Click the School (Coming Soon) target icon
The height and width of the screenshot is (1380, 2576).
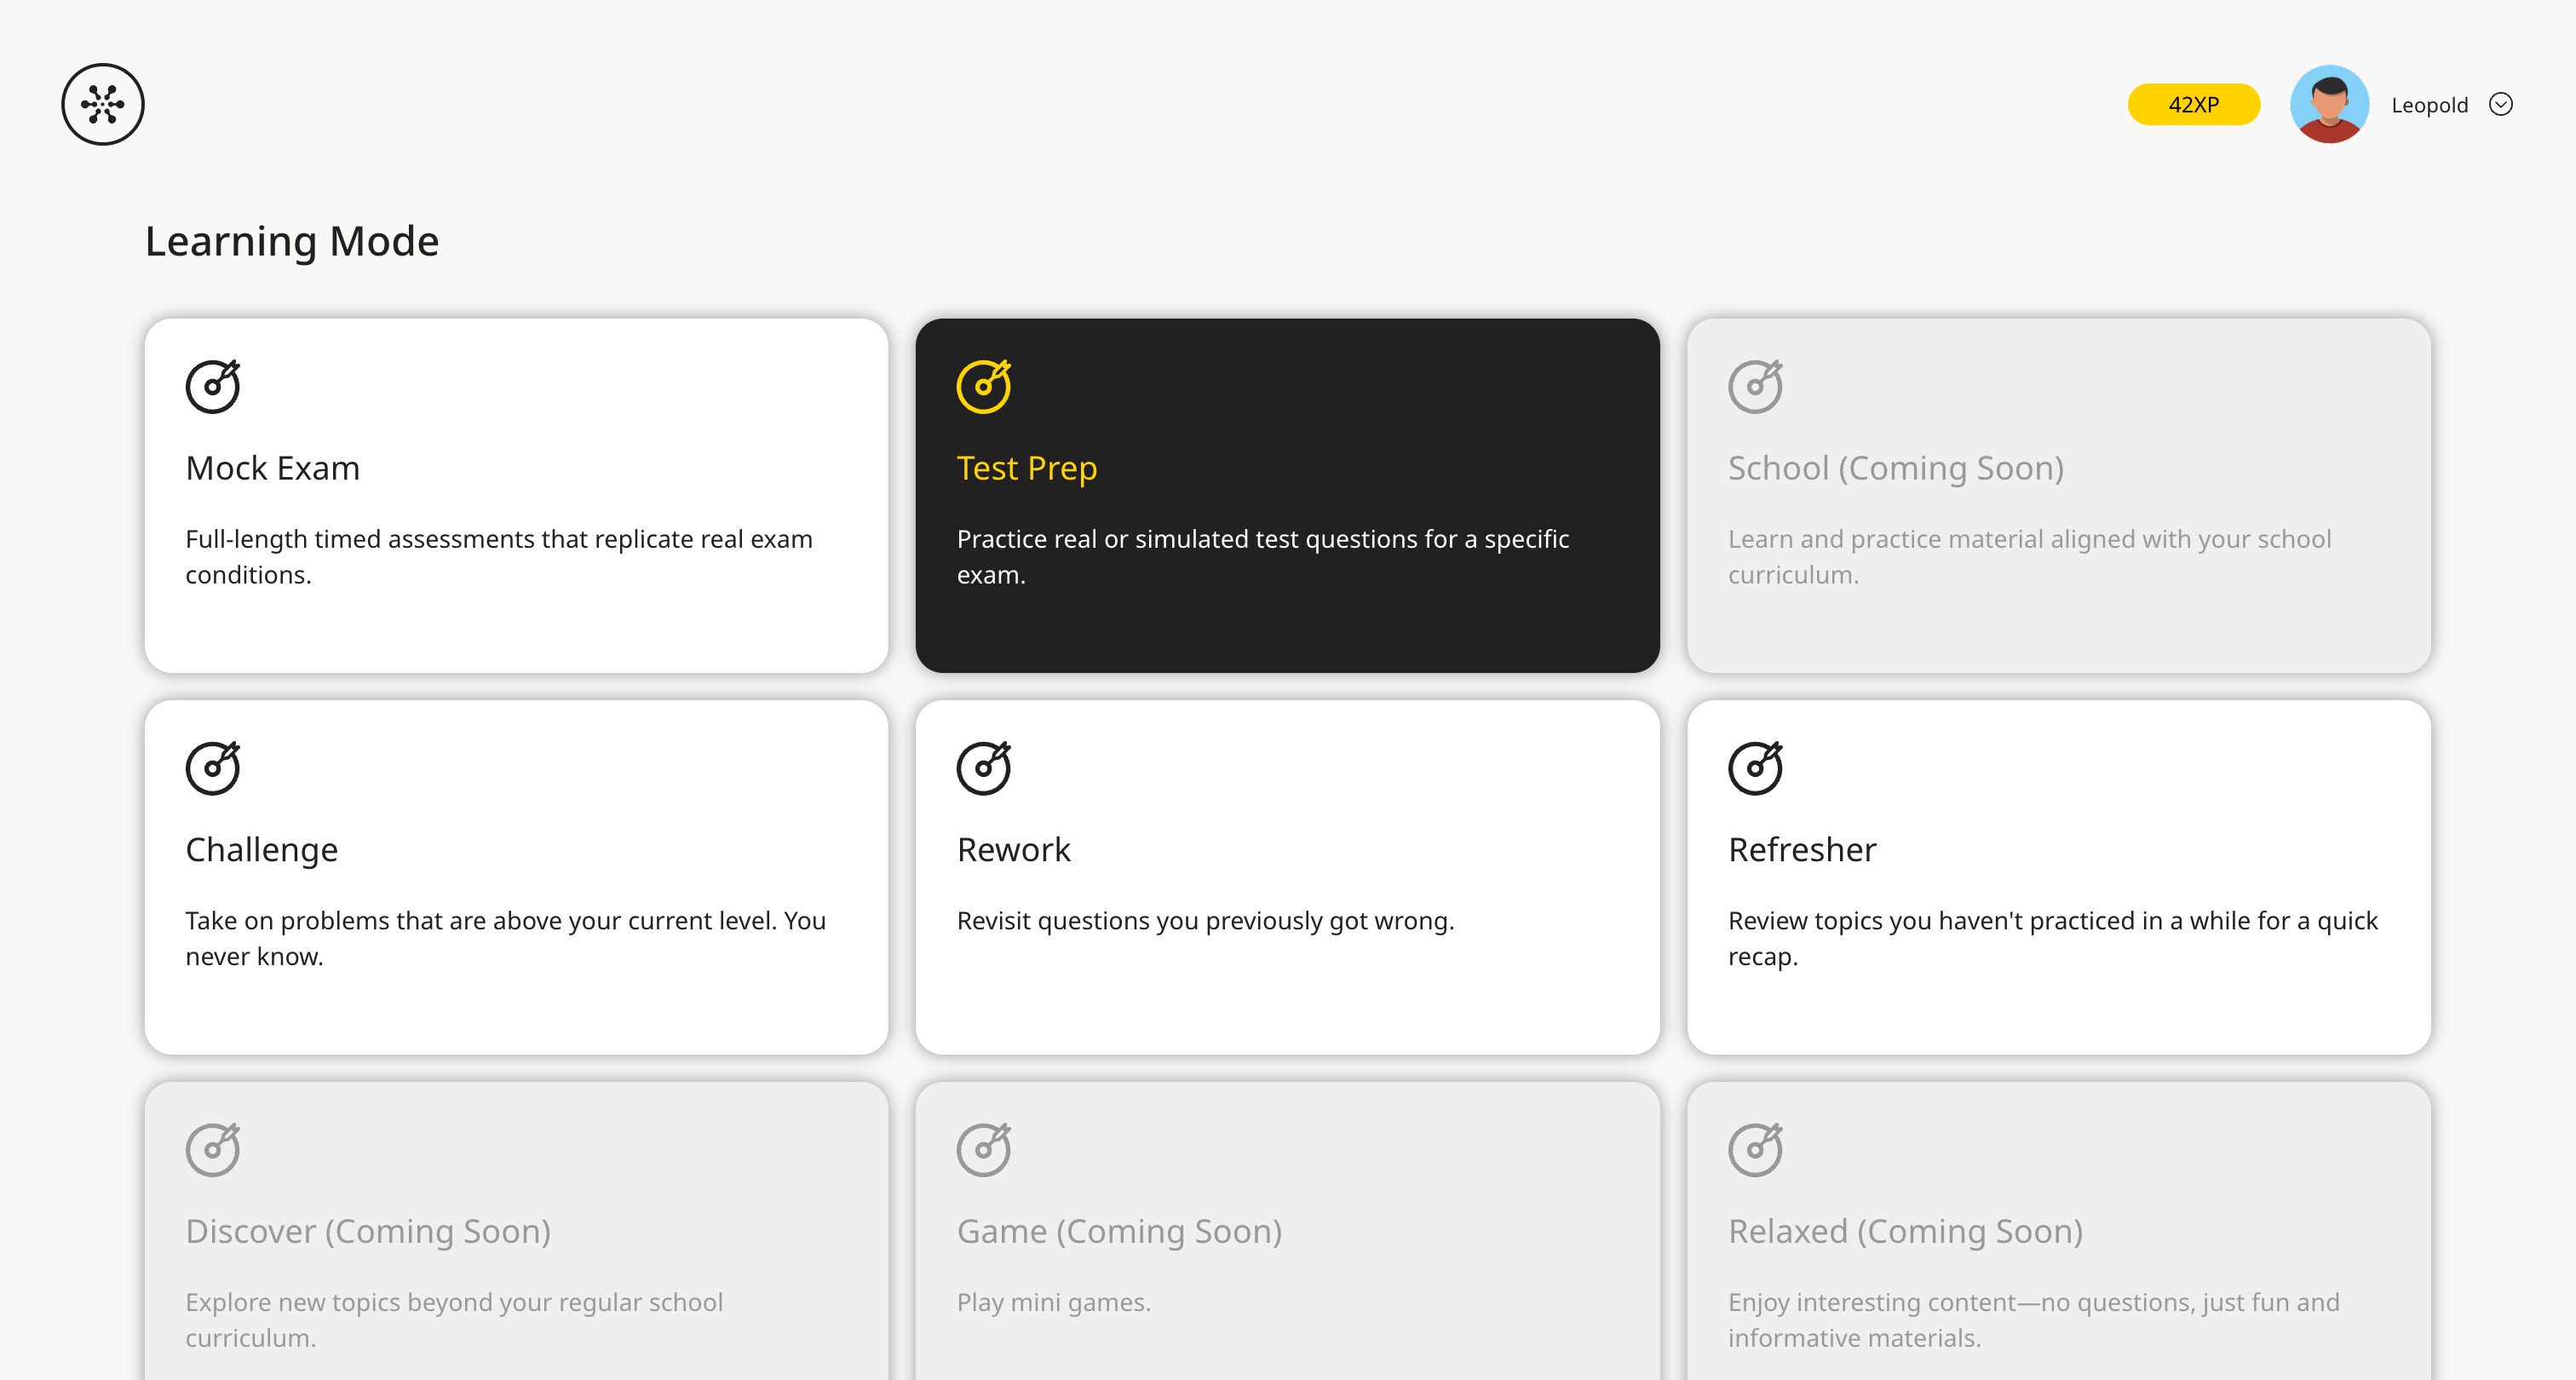tap(1756, 386)
